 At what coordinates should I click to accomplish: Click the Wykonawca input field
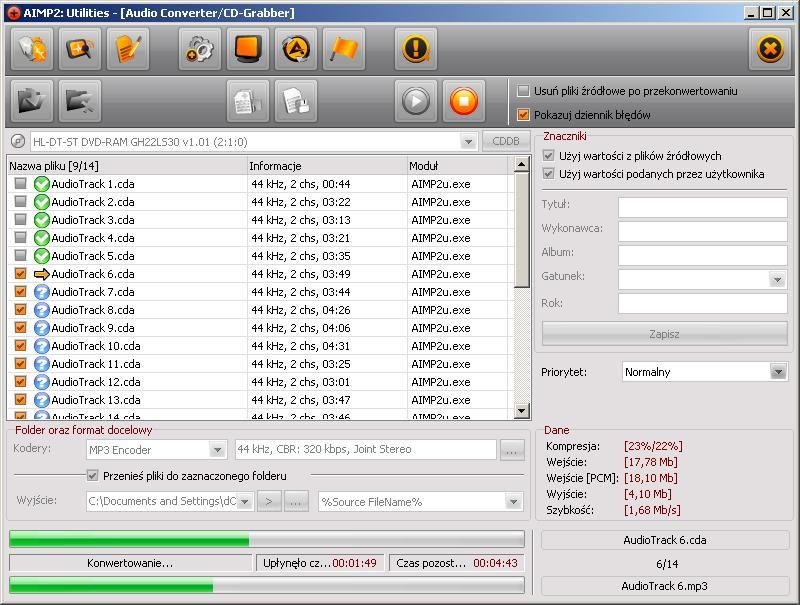coord(703,231)
